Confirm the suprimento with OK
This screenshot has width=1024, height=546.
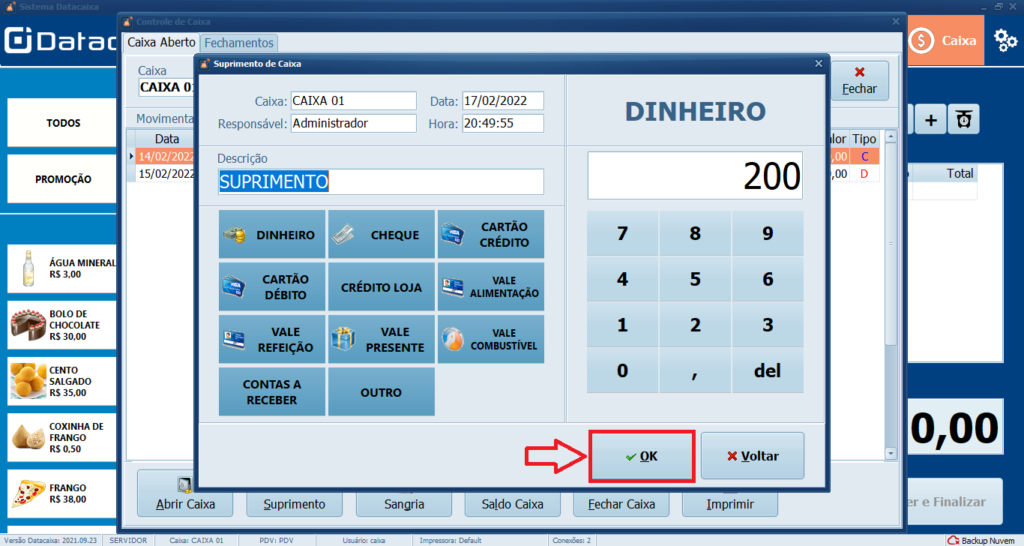coord(642,456)
